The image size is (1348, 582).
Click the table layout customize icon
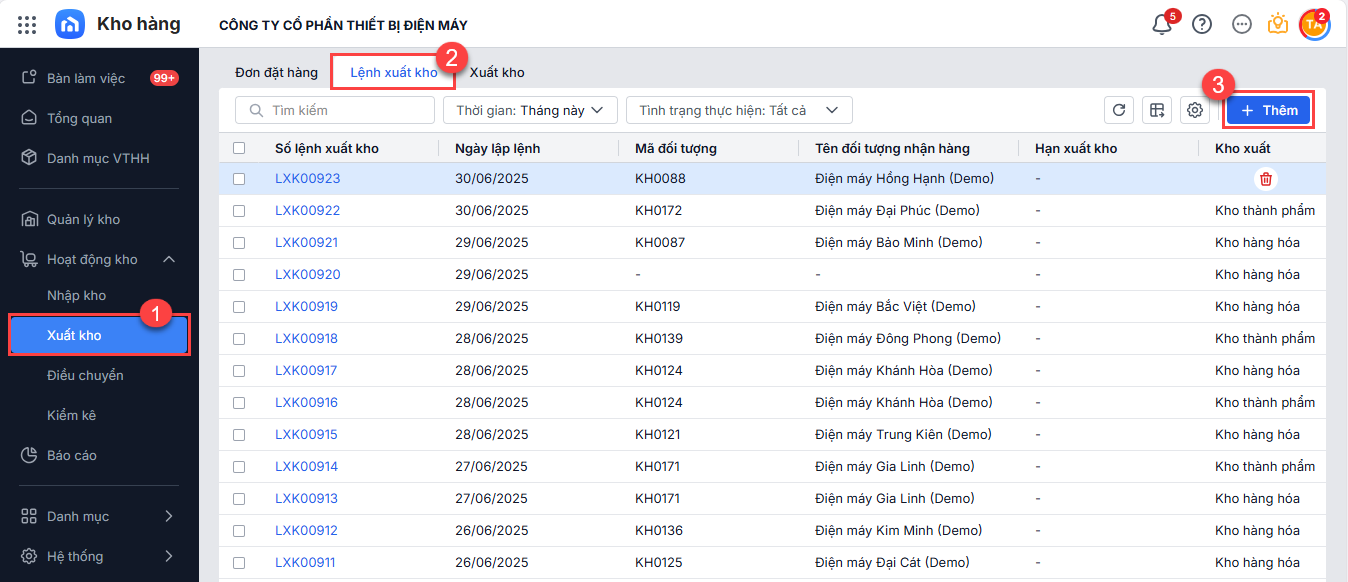point(1157,110)
